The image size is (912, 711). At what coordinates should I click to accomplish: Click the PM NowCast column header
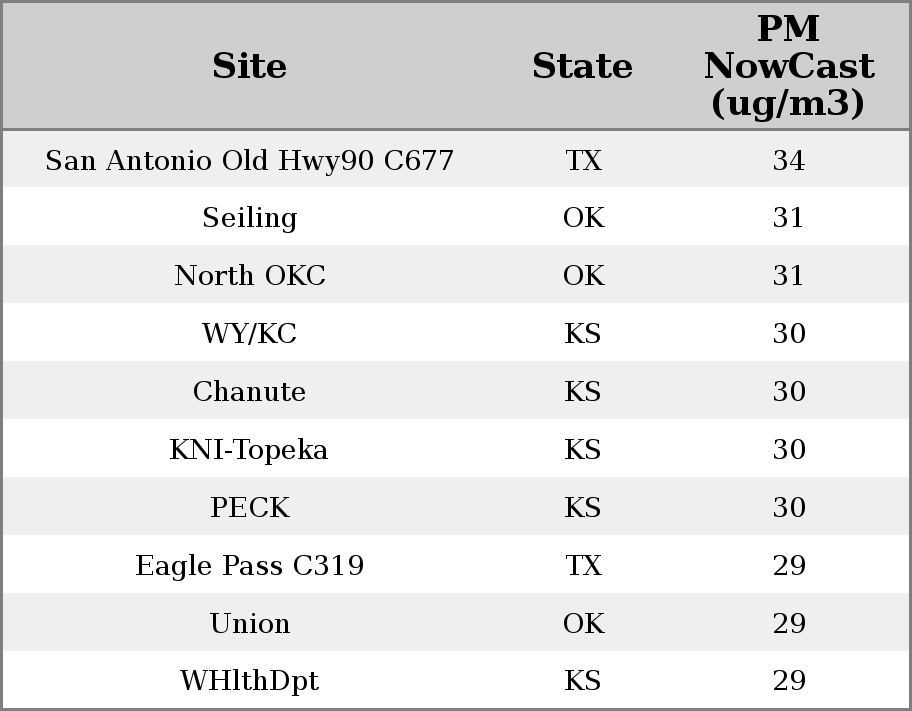pyautogui.click(x=788, y=66)
